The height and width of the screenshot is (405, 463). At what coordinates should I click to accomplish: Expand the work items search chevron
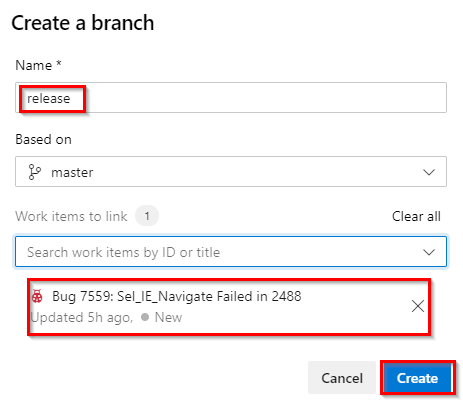tap(429, 252)
